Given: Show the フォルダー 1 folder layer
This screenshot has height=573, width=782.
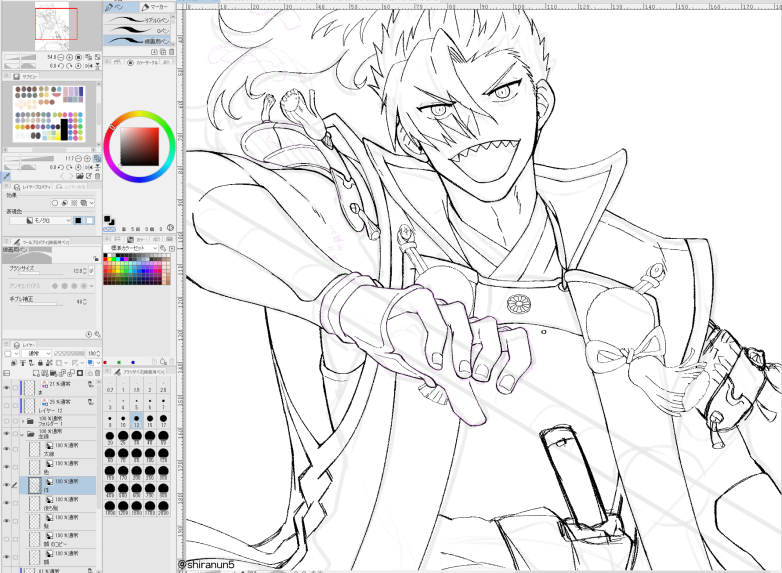Looking at the screenshot, I should [6, 421].
